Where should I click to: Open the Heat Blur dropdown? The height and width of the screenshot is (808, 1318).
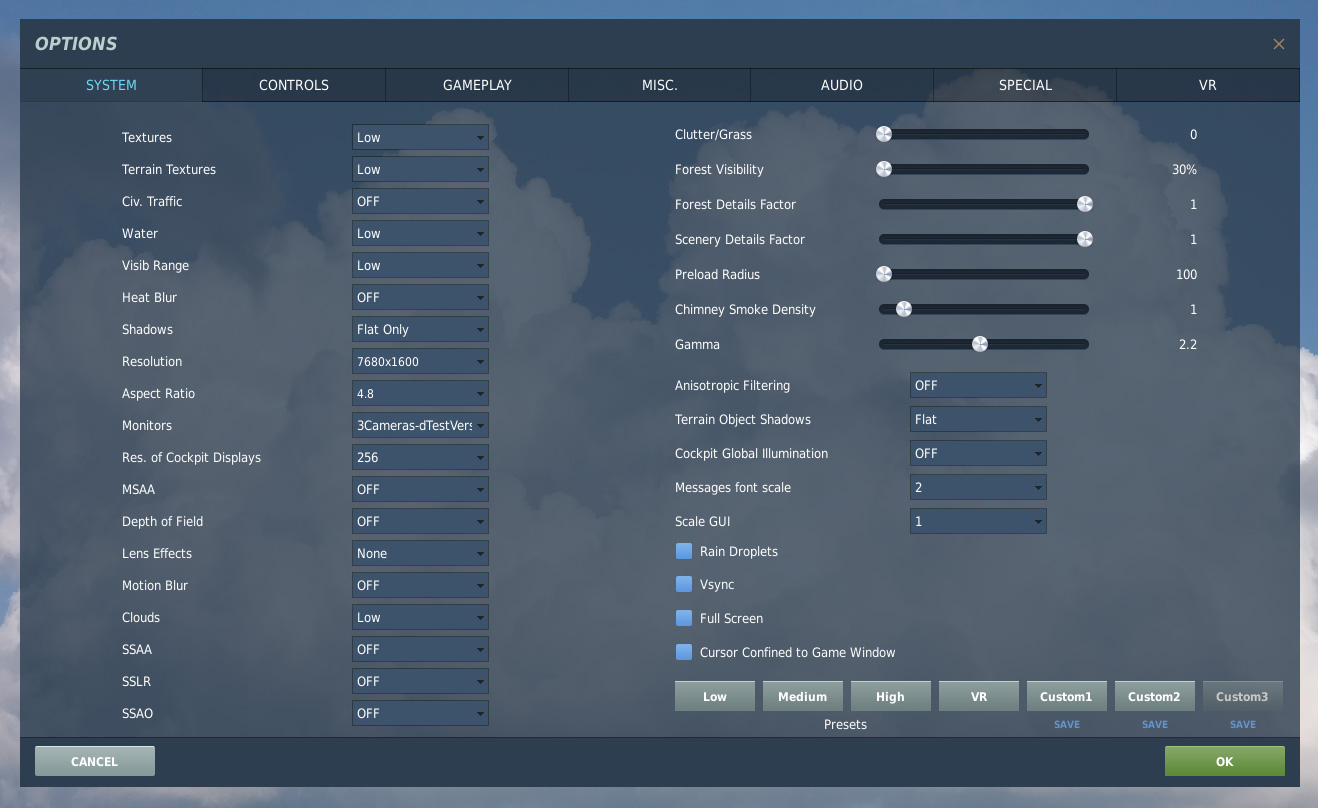tap(420, 297)
